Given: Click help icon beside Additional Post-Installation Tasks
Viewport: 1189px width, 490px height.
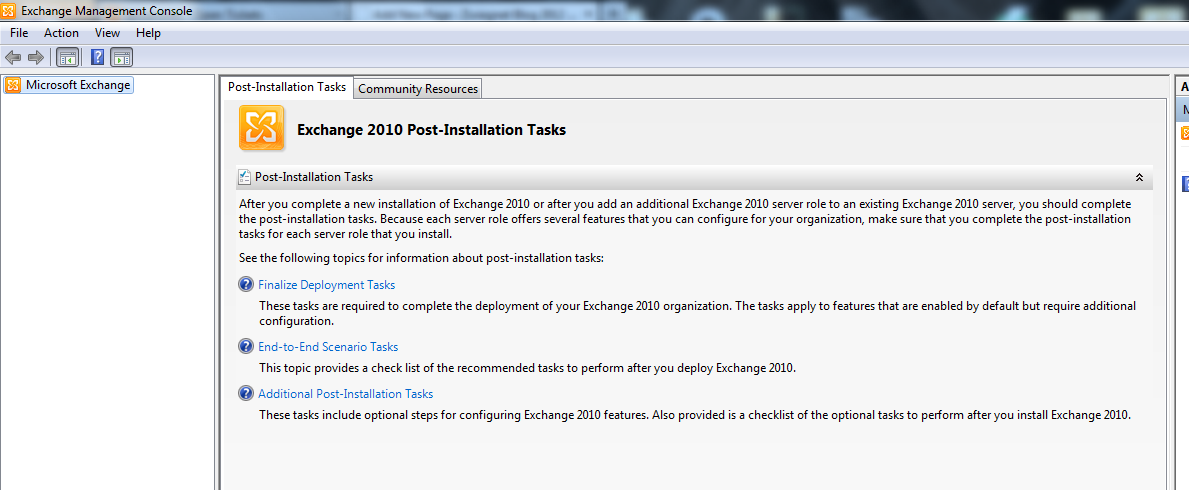Looking at the screenshot, I should [246, 393].
